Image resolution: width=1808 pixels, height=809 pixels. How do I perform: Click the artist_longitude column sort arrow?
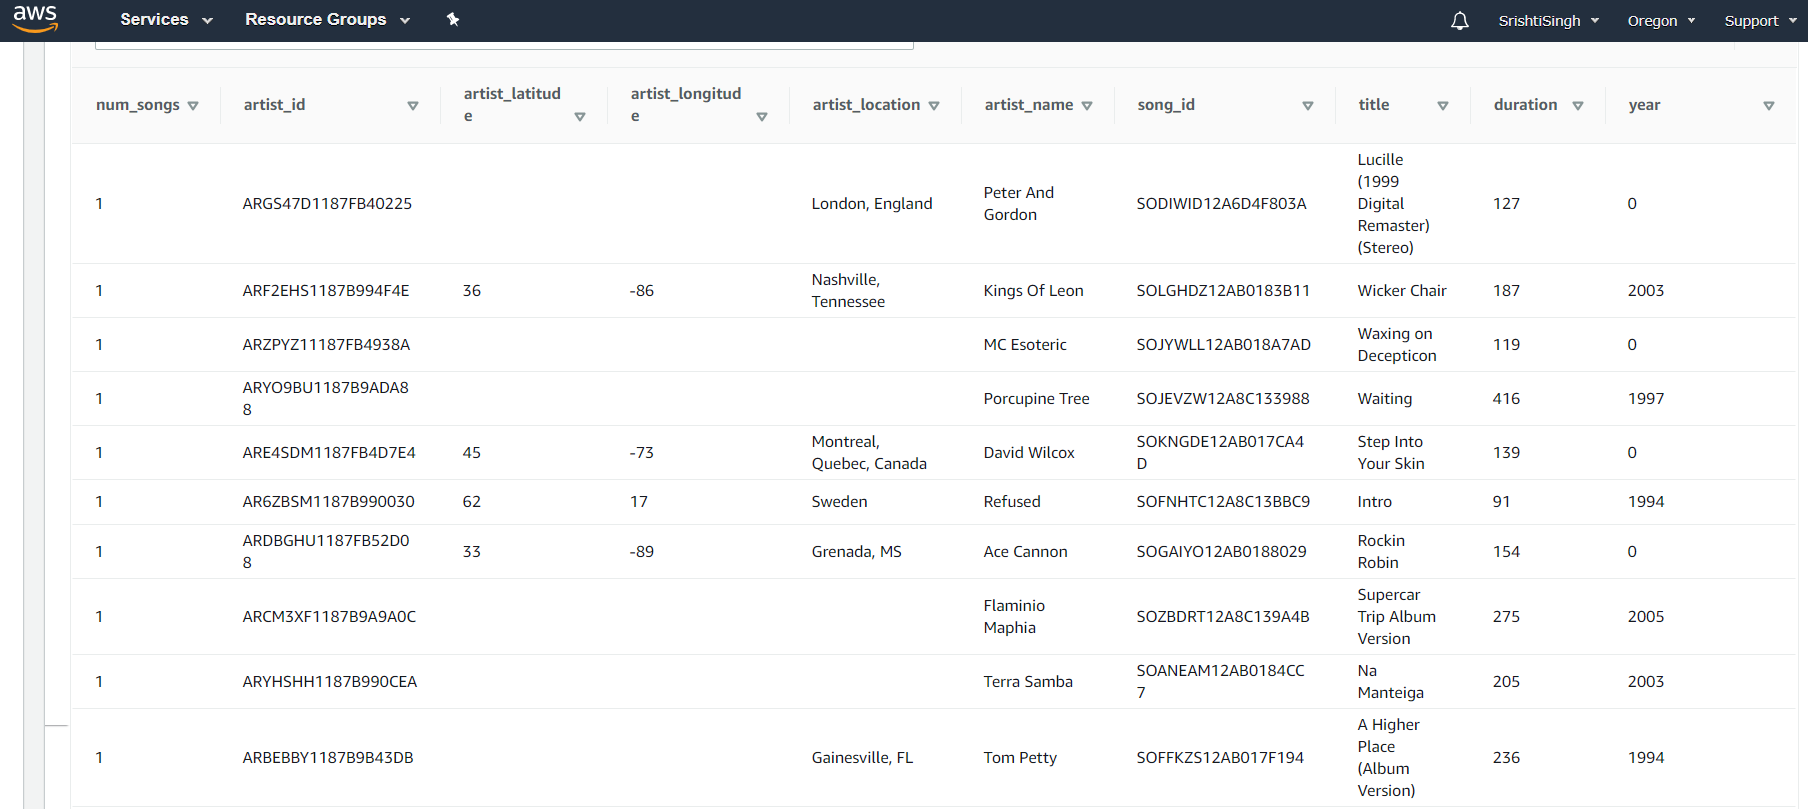(x=762, y=117)
